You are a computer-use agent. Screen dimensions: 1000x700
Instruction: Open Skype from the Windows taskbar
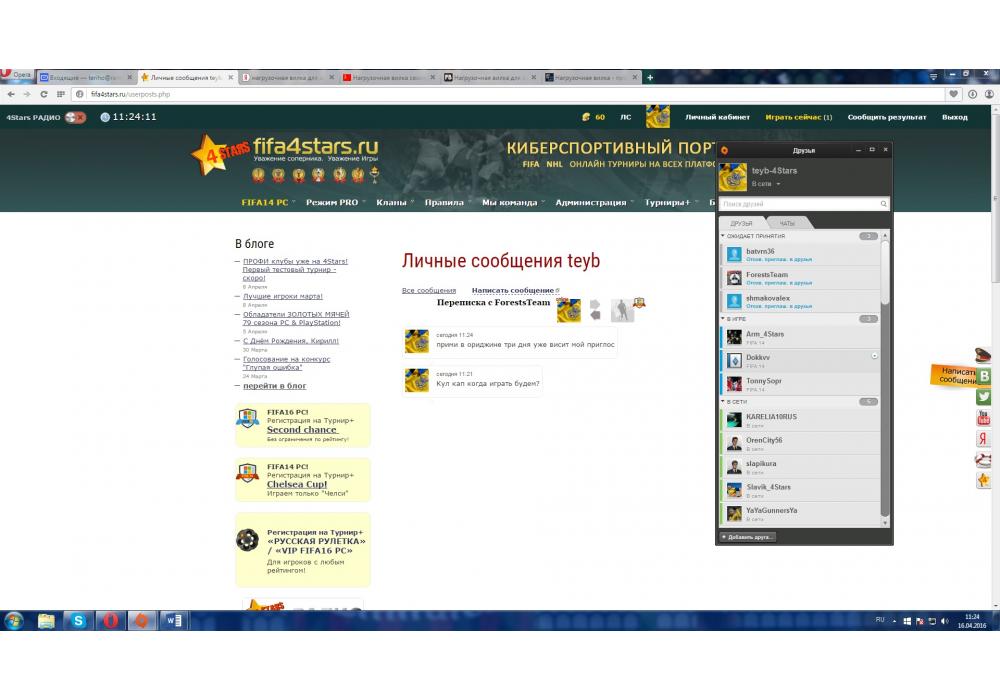click(x=77, y=621)
